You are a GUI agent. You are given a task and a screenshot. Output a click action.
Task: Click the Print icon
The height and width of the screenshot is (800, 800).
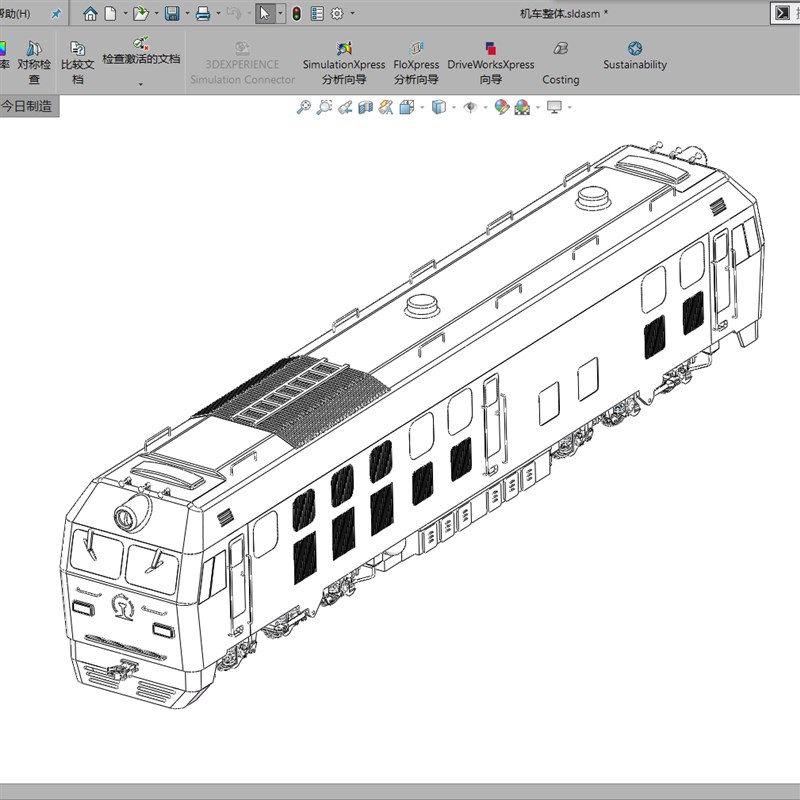coord(203,14)
